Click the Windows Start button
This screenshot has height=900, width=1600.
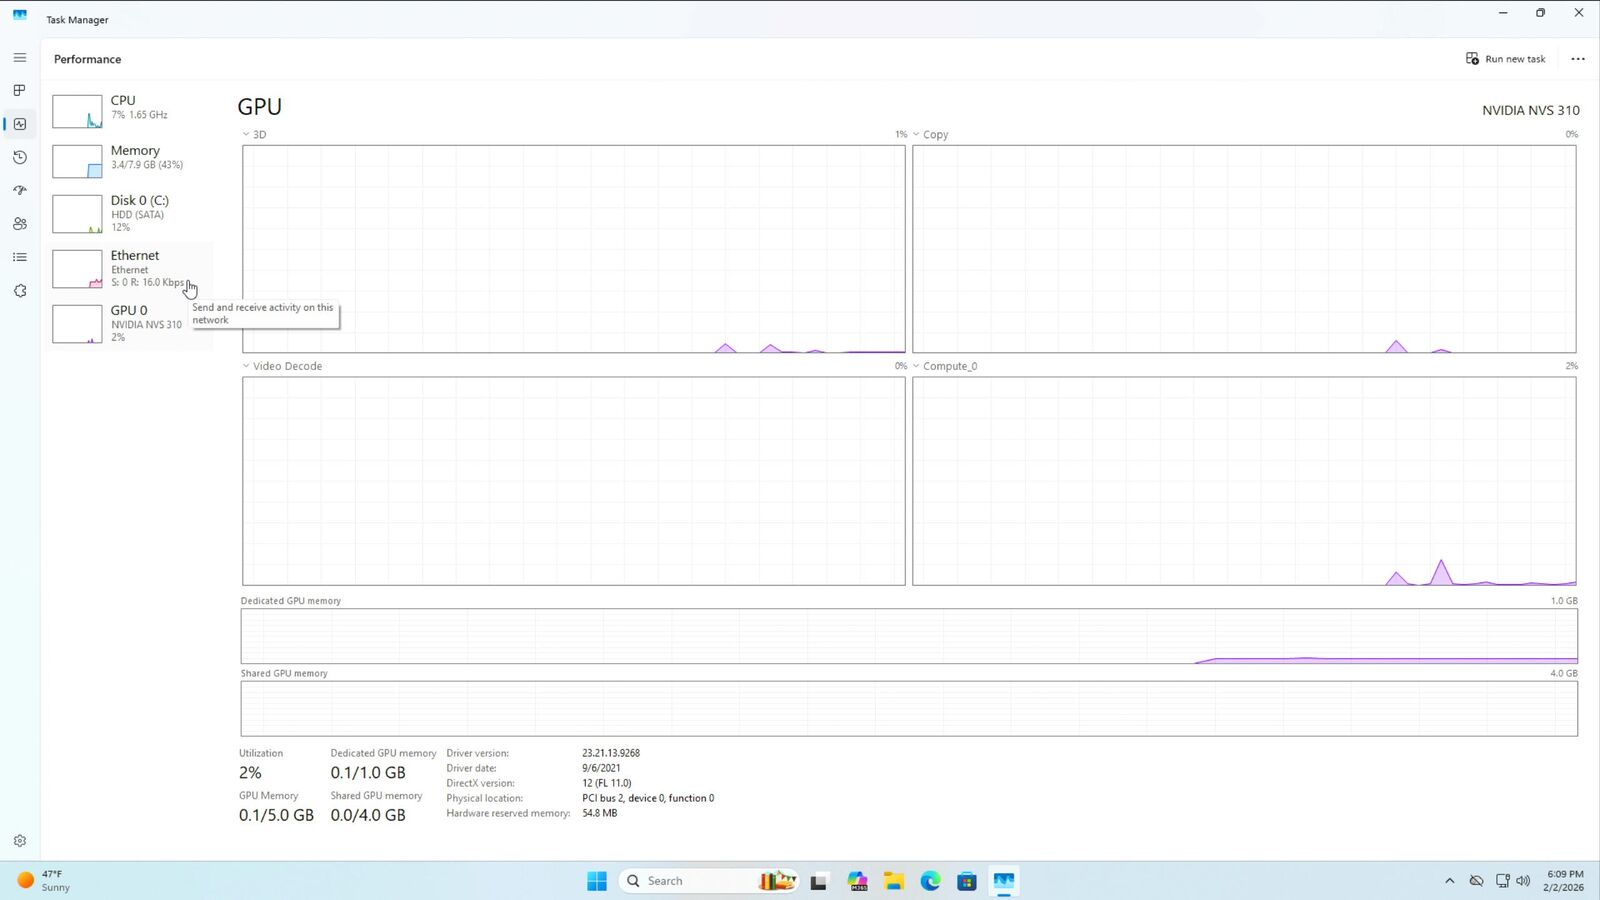coord(597,881)
